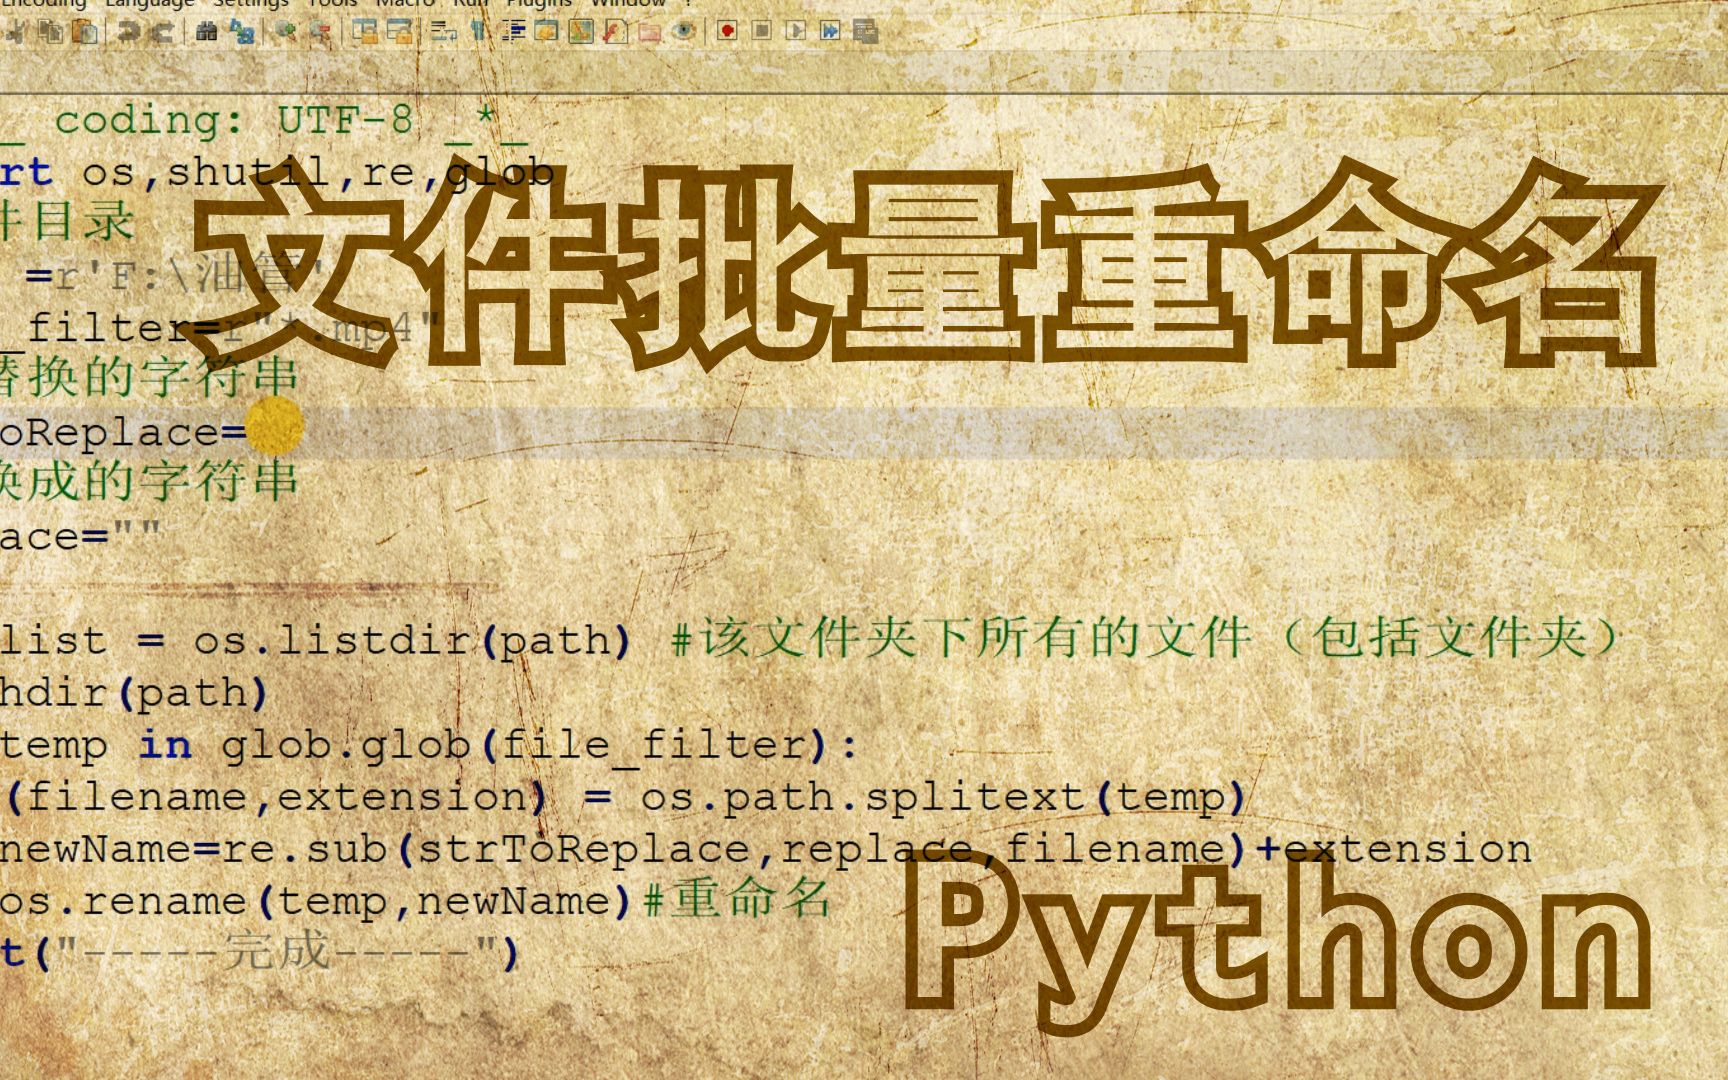Screen dimensions: 1728x1080
Task: Zoom out using the magnifier minus icon
Action: 320,32
